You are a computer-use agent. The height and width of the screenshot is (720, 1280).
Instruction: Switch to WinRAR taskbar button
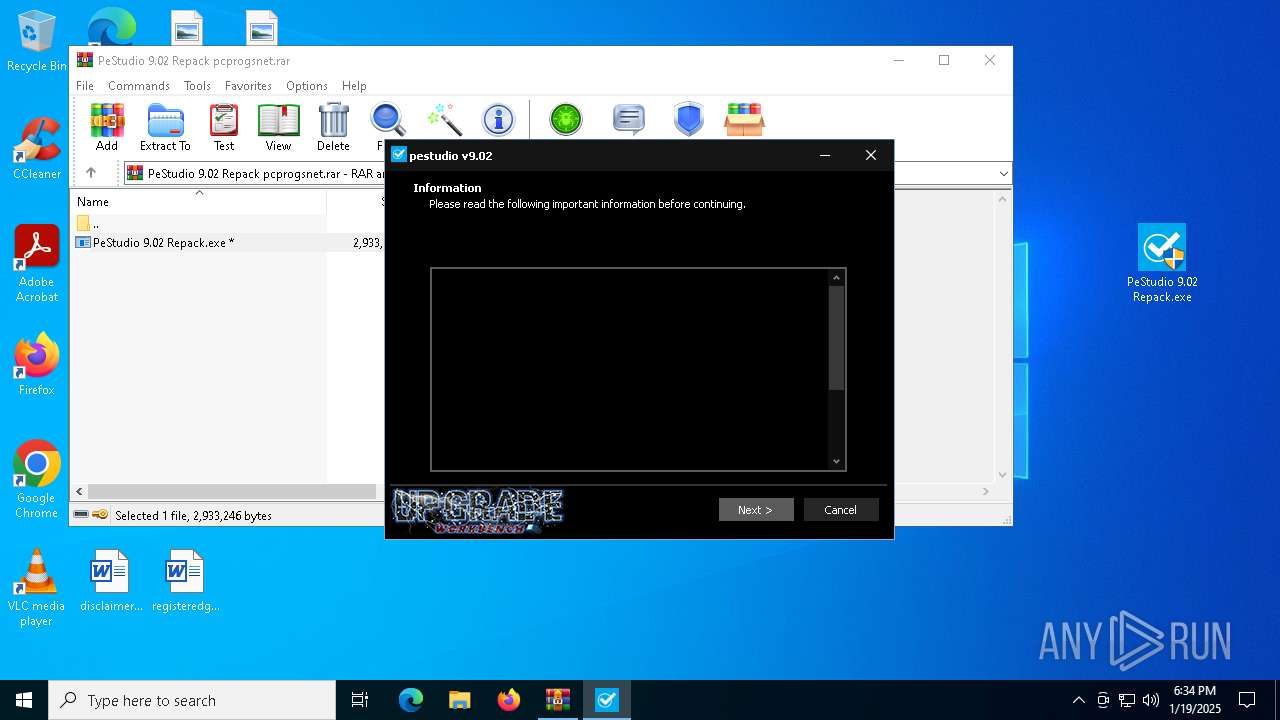(x=558, y=700)
